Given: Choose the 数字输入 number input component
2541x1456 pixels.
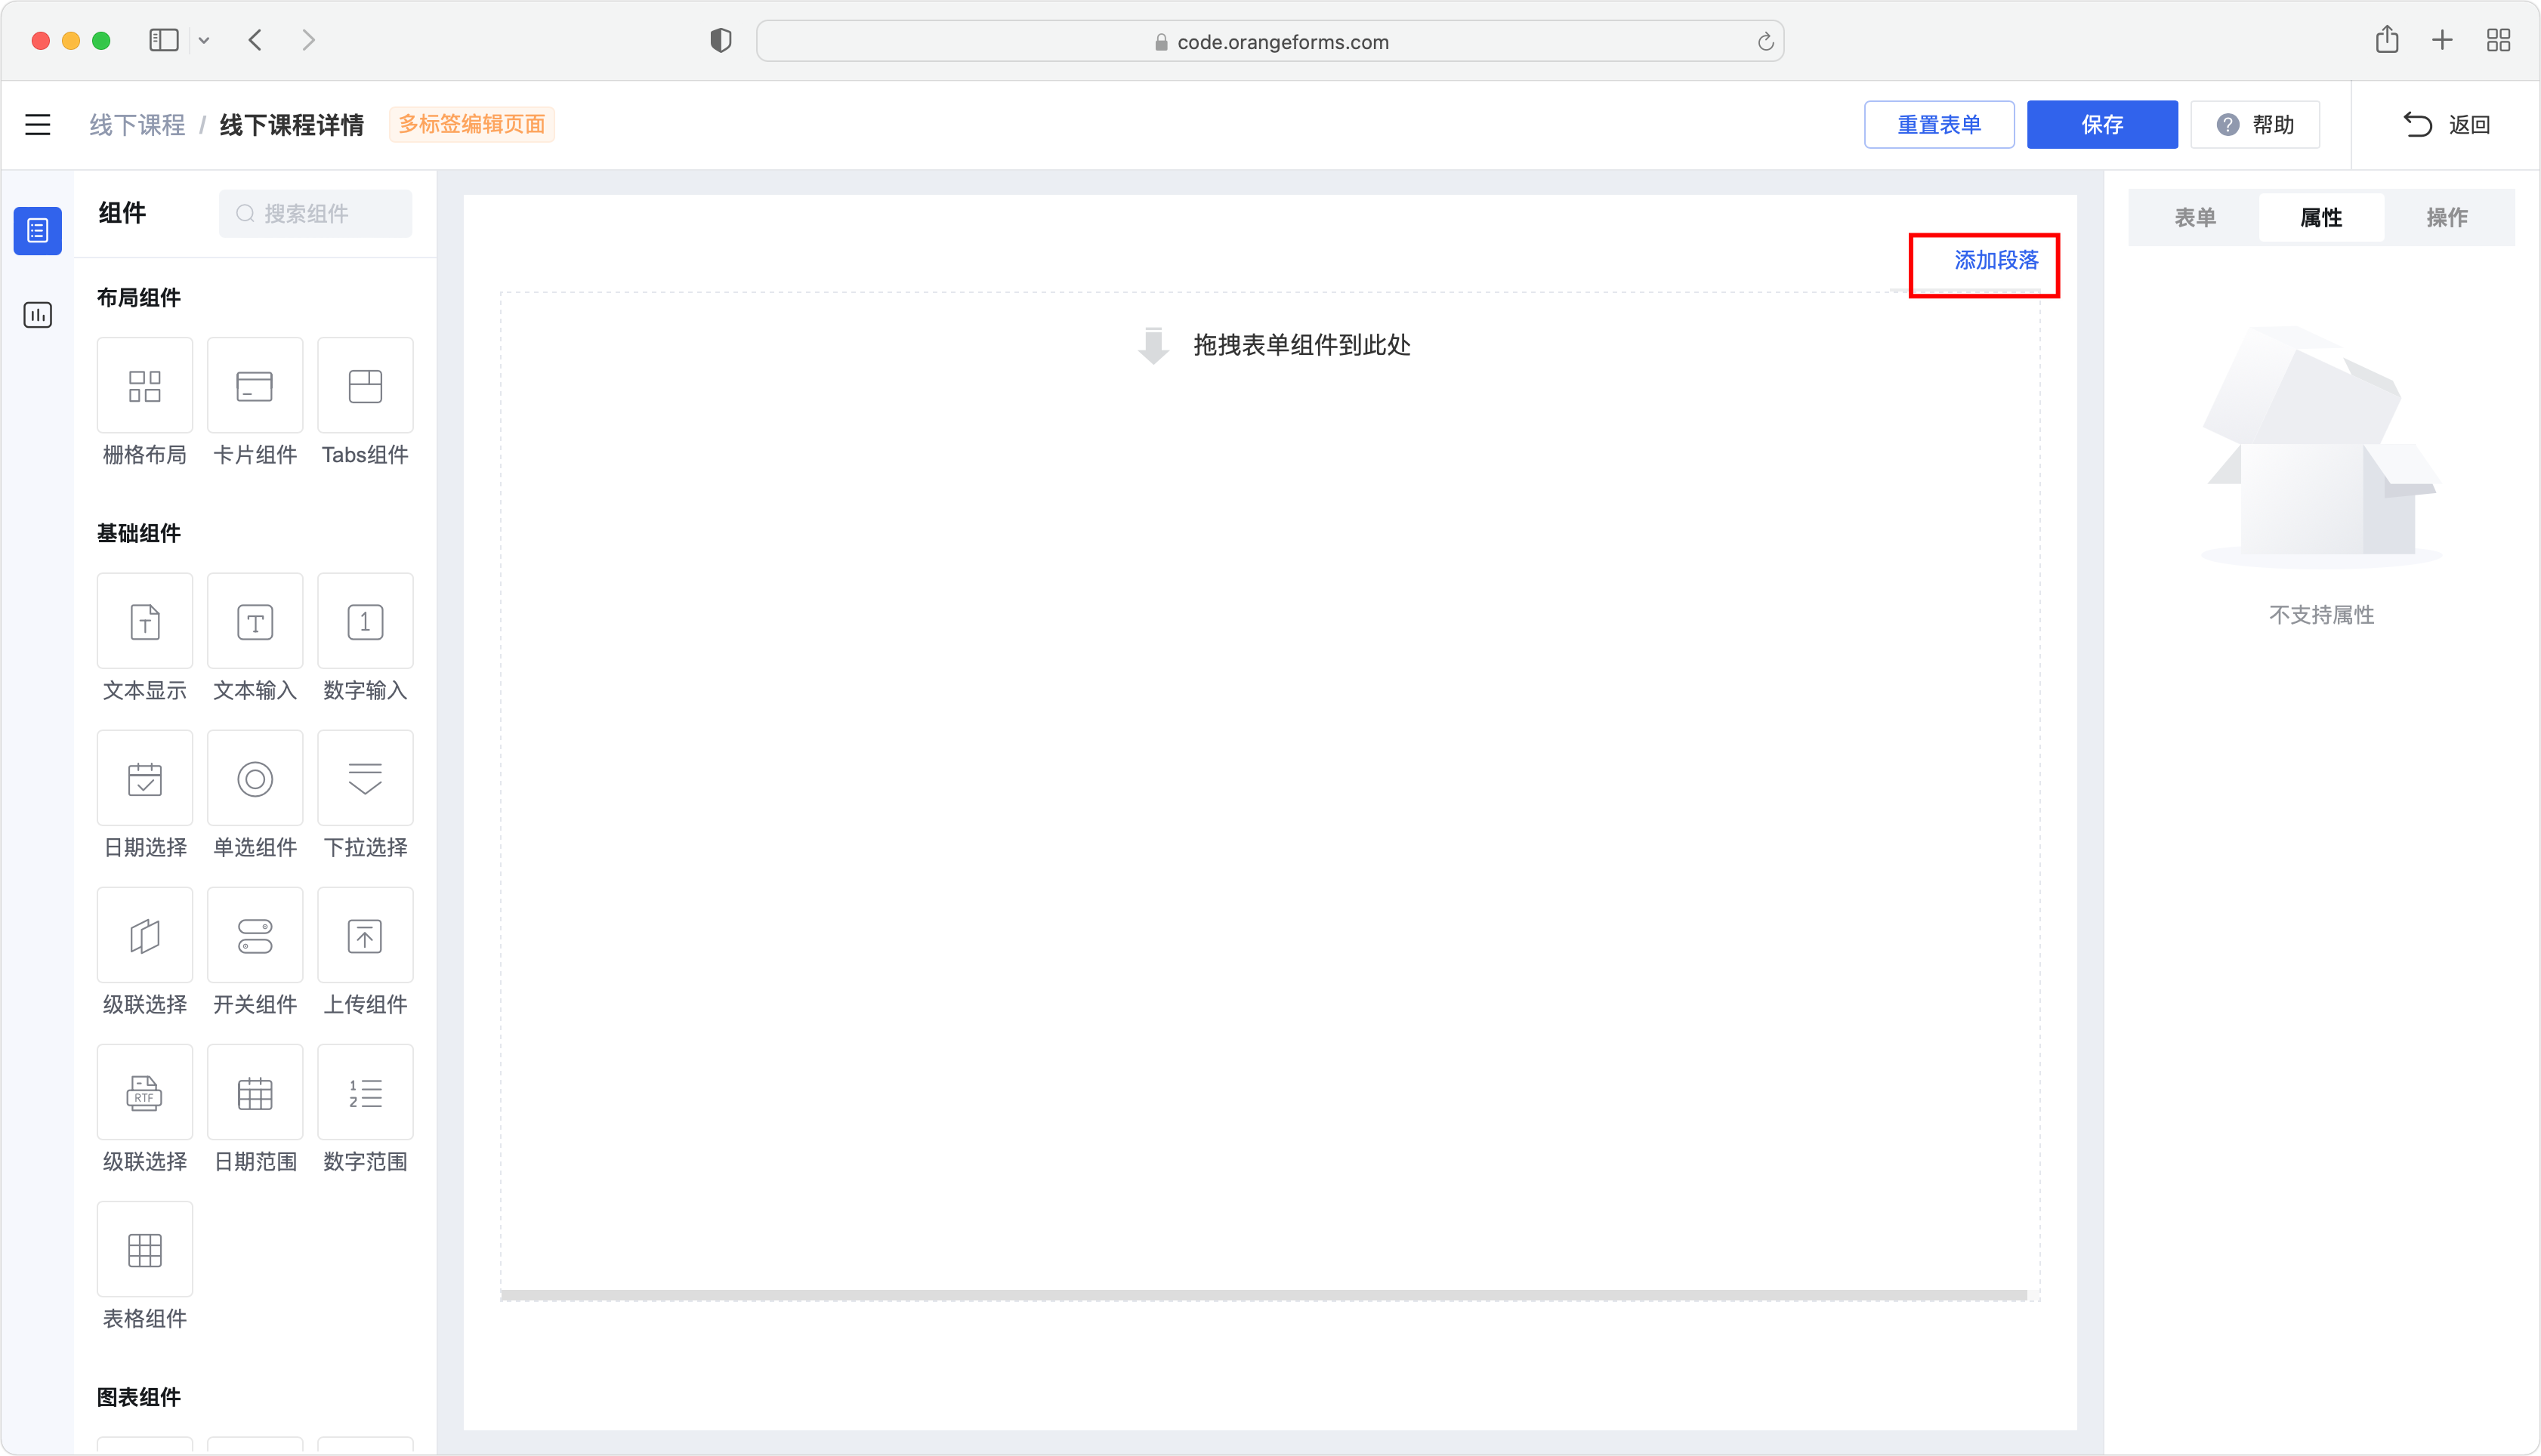Looking at the screenshot, I should [365, 621].
